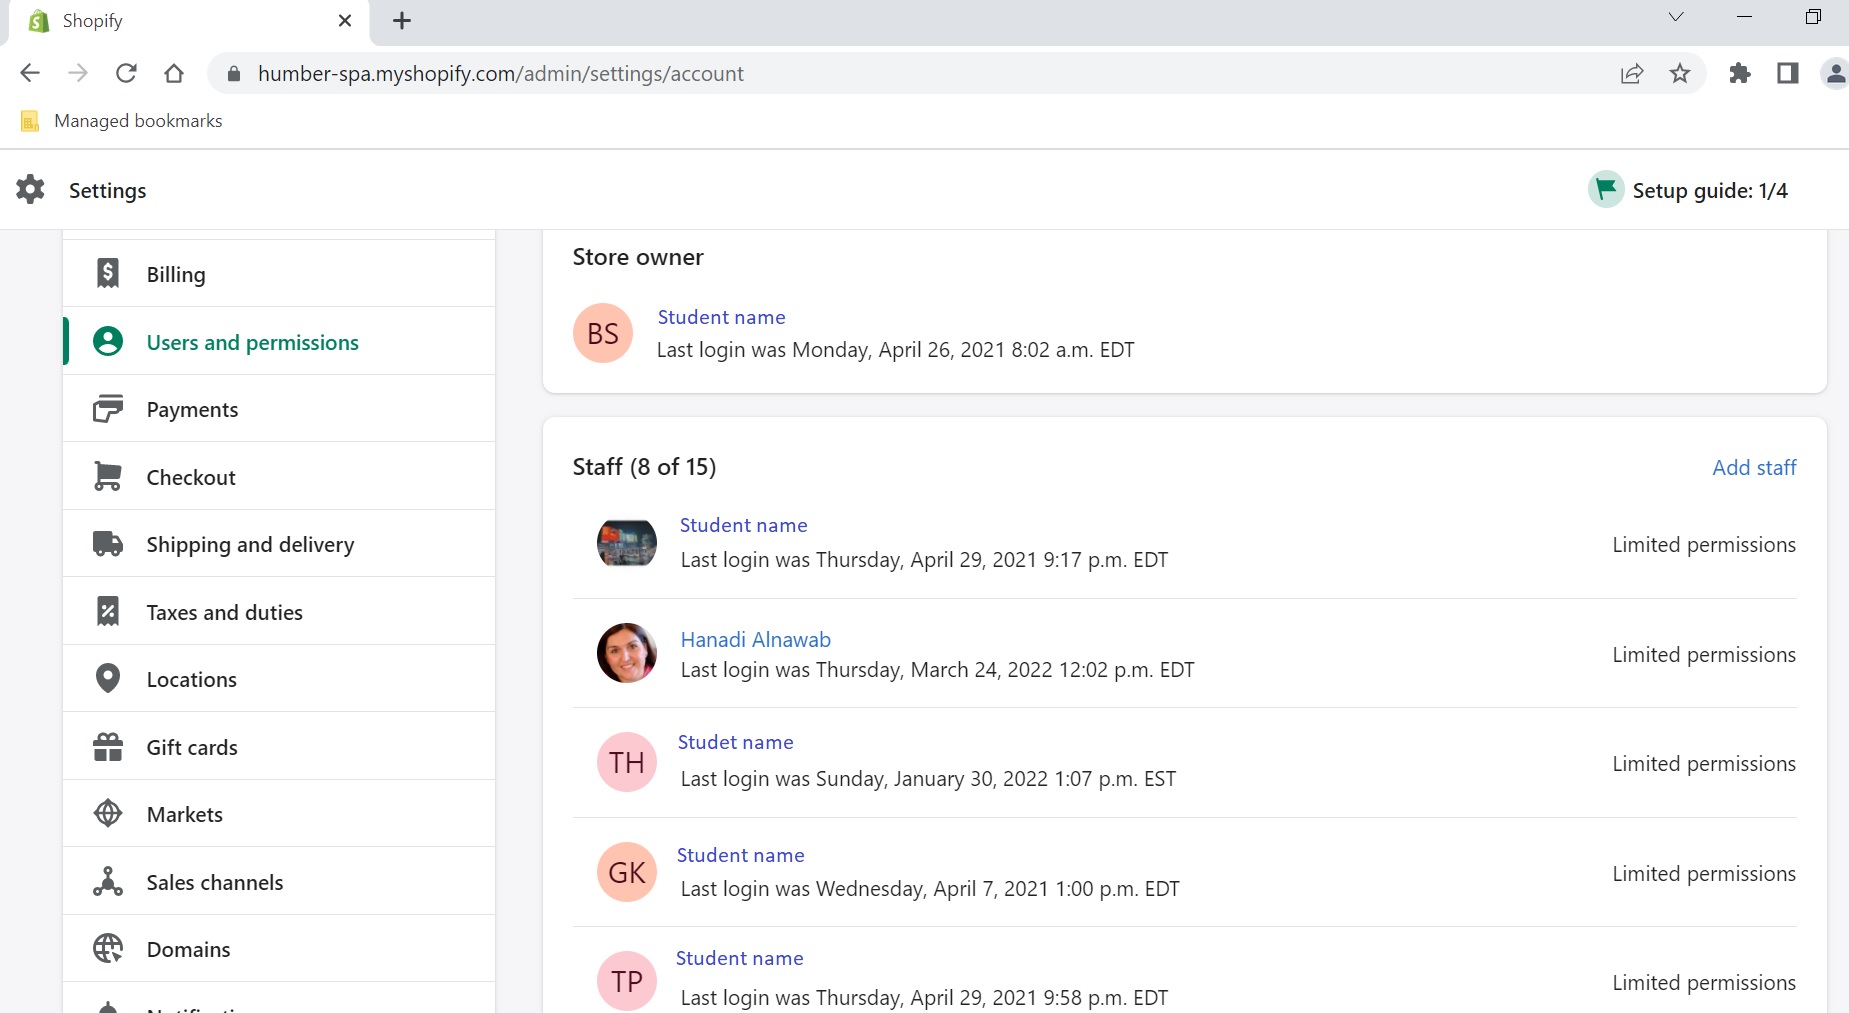Click the Sales channels node icon
The image size is (1849, 1013).
(x=108, y=882)
